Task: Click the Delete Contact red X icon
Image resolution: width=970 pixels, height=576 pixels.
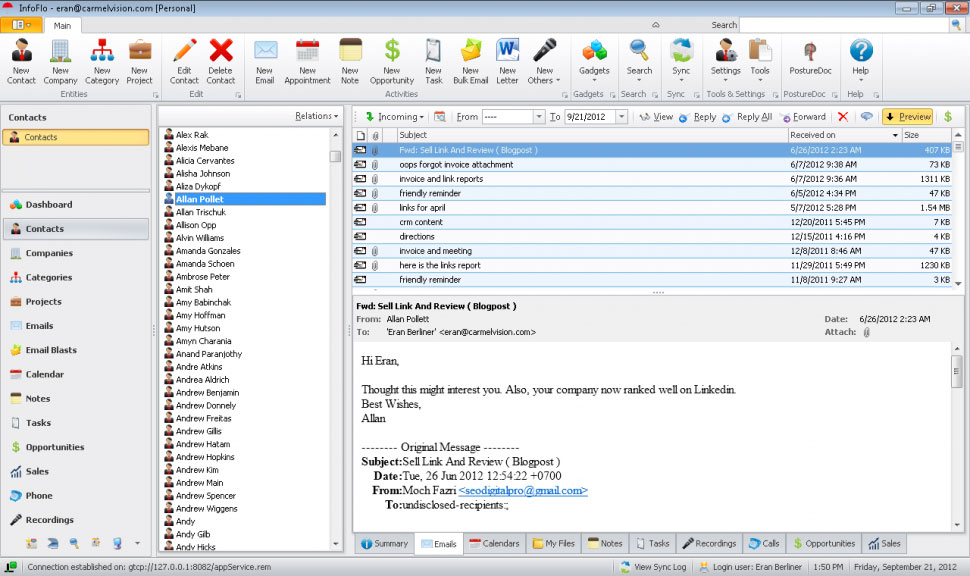Action: 221,61
